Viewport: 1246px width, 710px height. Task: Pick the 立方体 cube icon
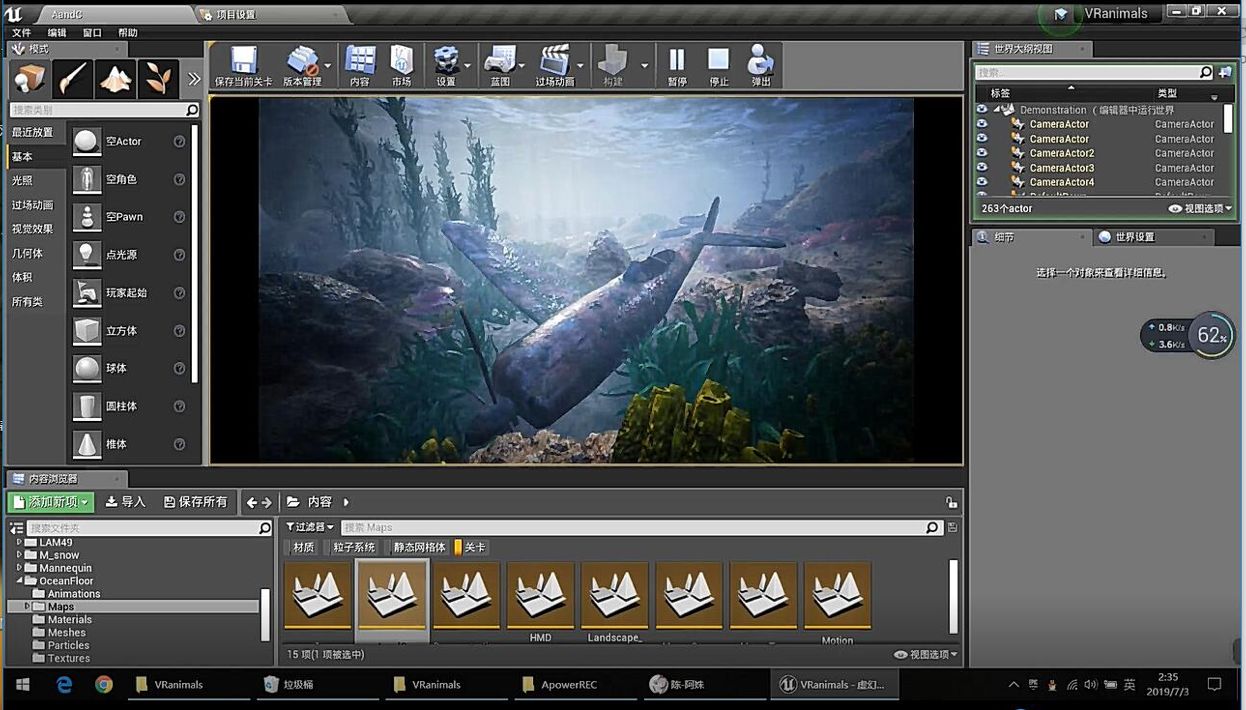pyautogui.click(x=87, y=331)
